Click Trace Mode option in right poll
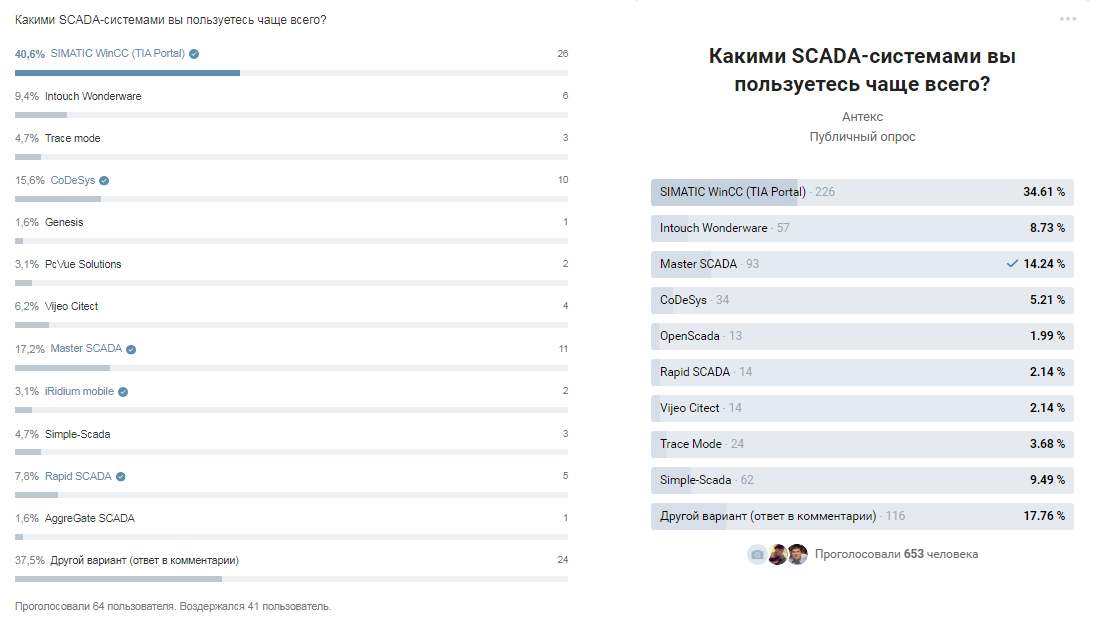1120x619 pixels. coord(861,444)
